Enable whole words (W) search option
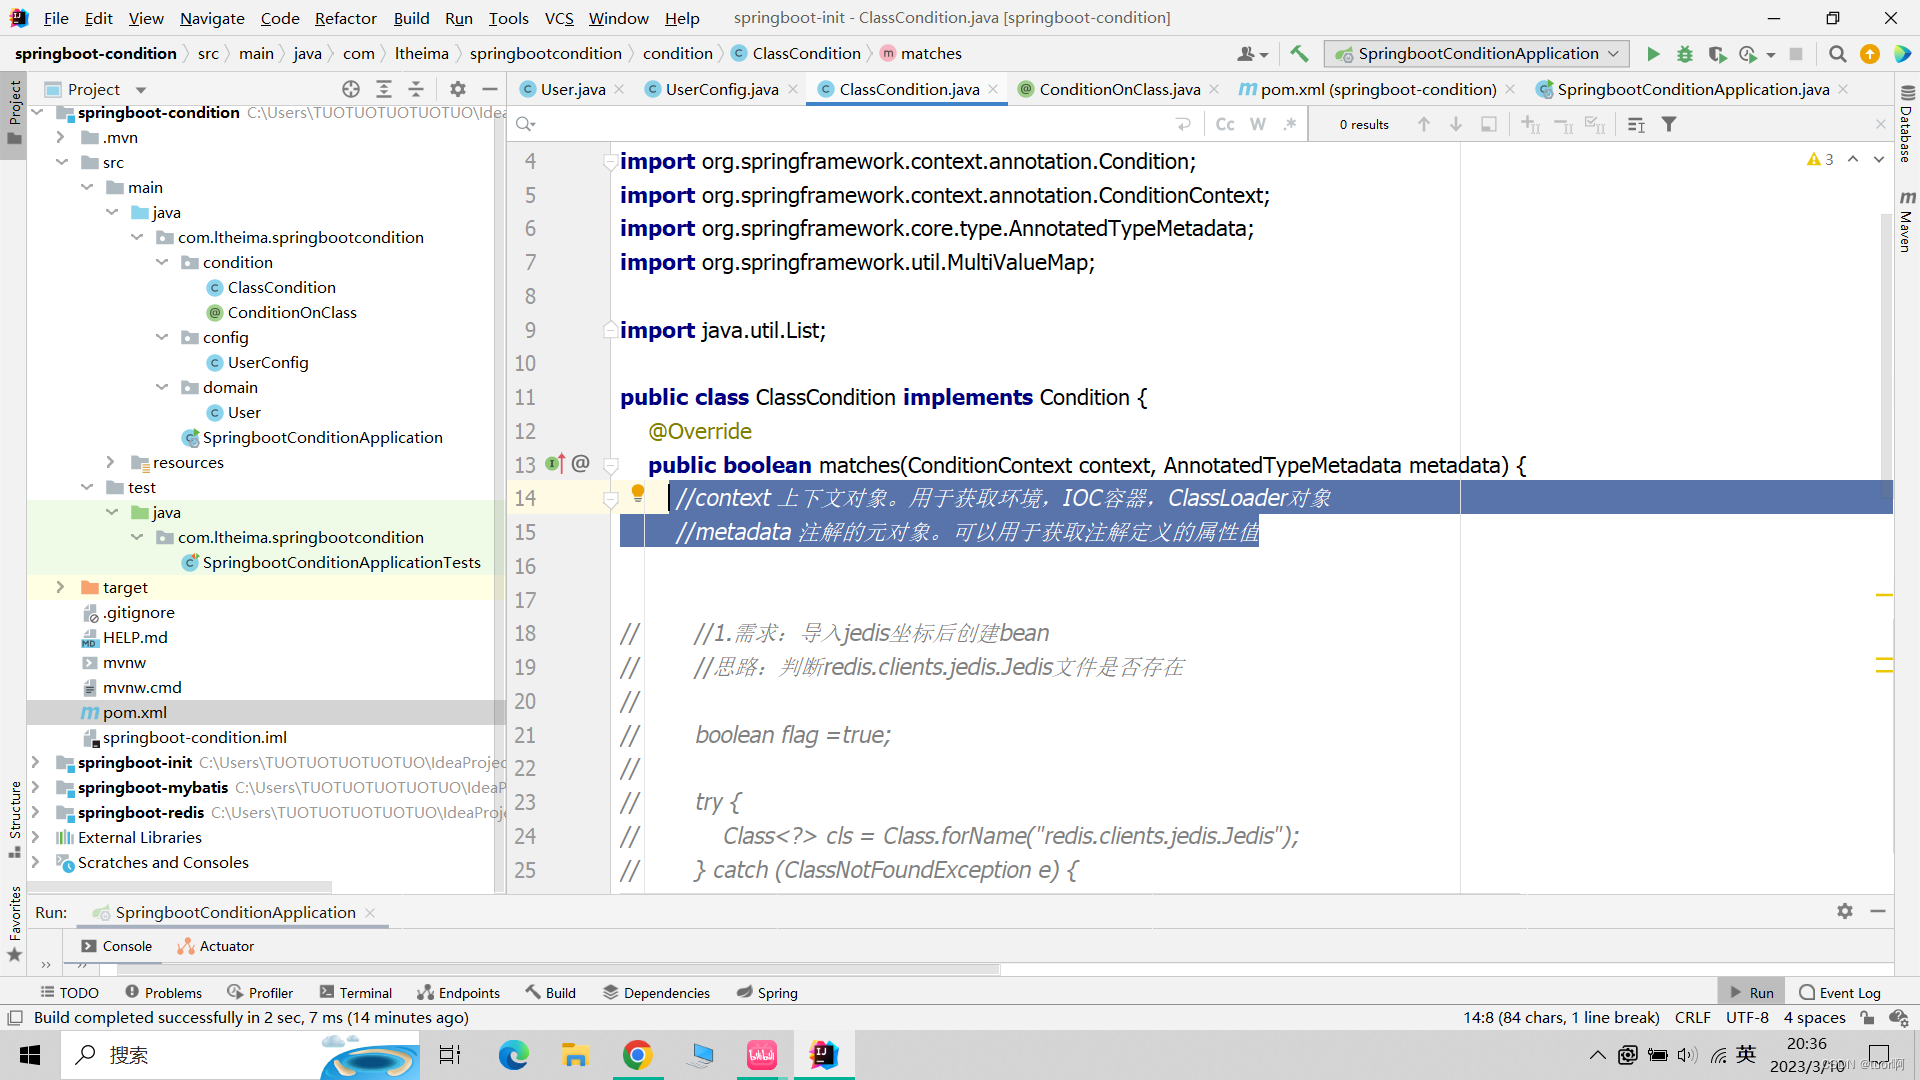Image resolution: width=1920 pixels, height=1080 pixels. pyautogui.click(x=1258, y=124)
